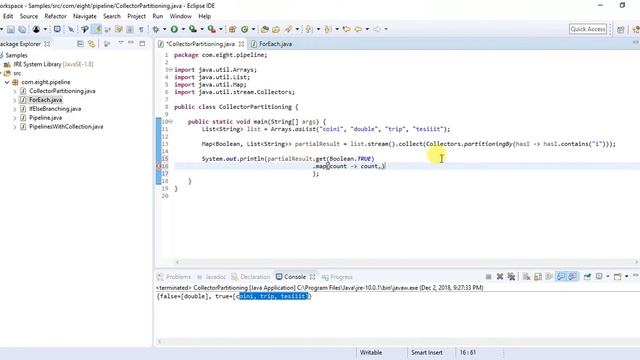Toggle Link with Editor in Package Explorer
This screenshot has width=640, height=360.
(91, 44)
